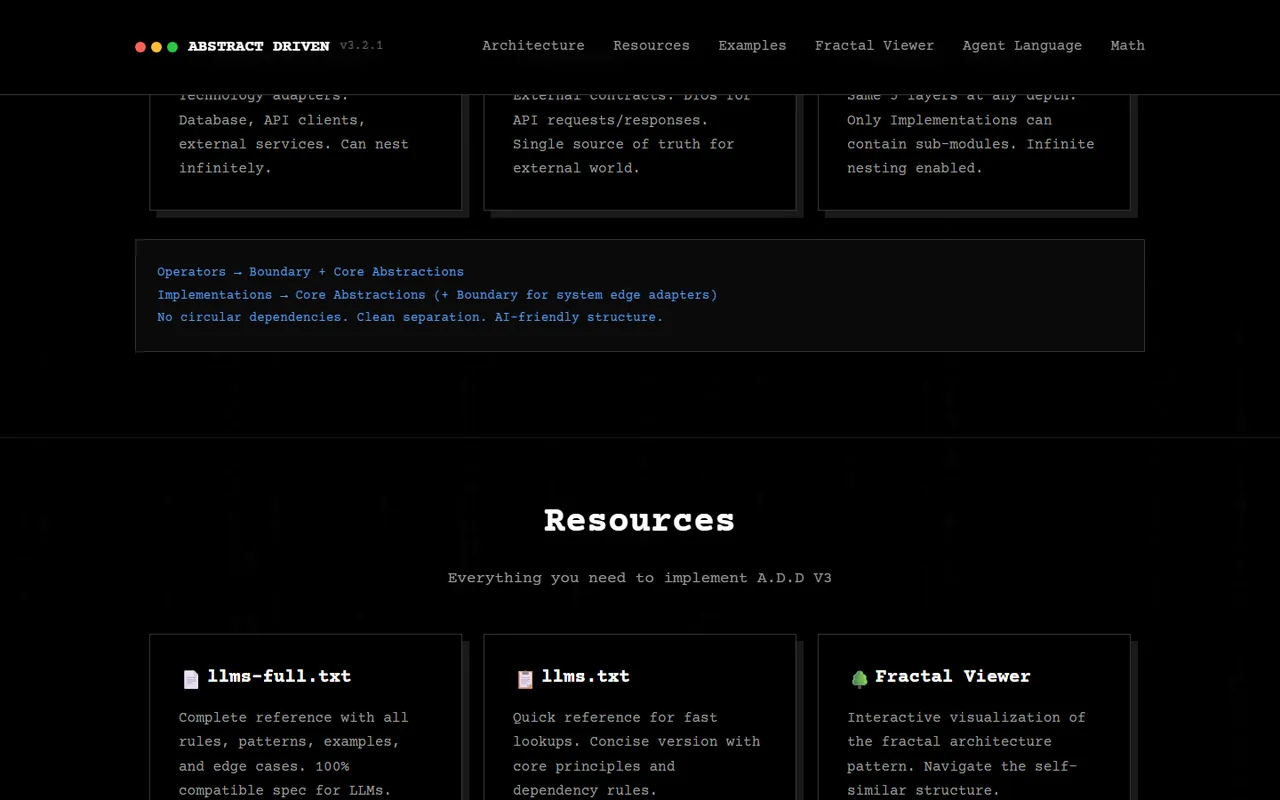Click the 'Operators → Boundary + Core Abstractions' line
This screenshot has width=1280, height=800.
point(310,272)
